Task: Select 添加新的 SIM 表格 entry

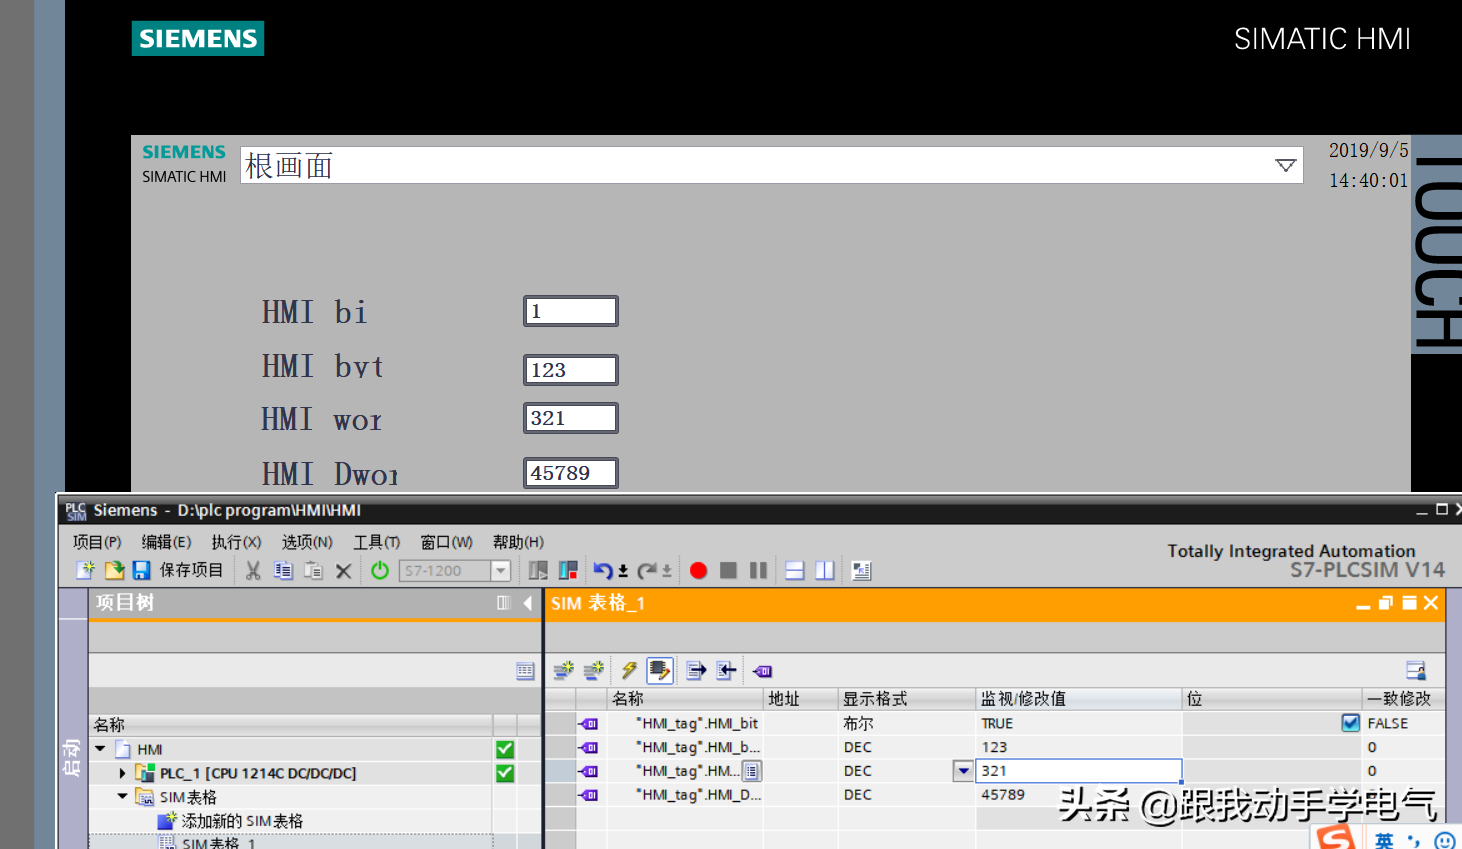Action: (241, 821)
